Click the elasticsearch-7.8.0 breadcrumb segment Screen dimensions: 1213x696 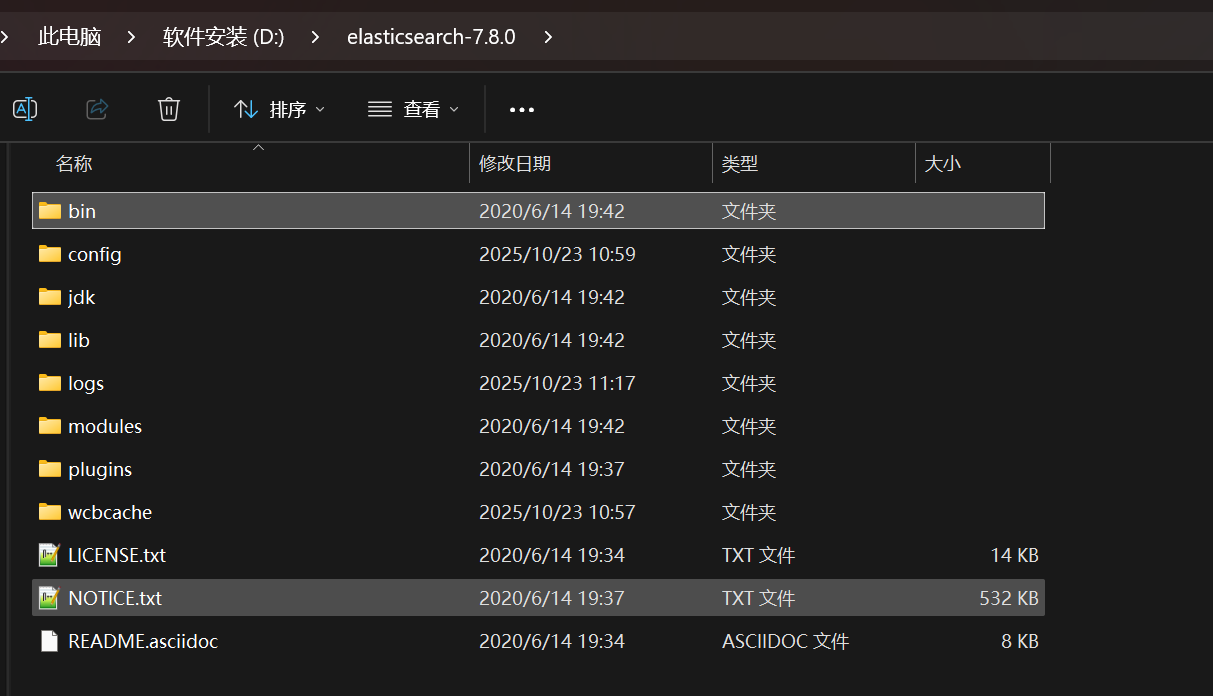pyautogui.click(x=431, y=37)
